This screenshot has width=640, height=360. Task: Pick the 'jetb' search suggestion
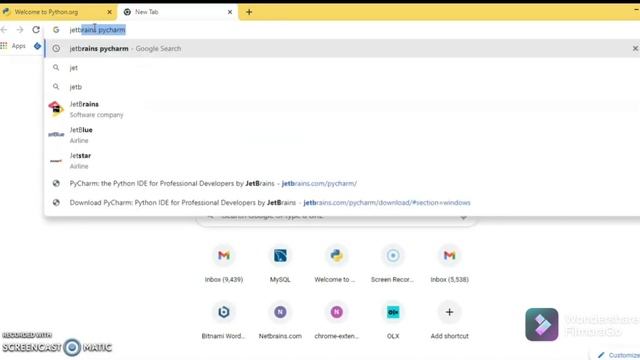pyautogui.click(x=343, y=87)
